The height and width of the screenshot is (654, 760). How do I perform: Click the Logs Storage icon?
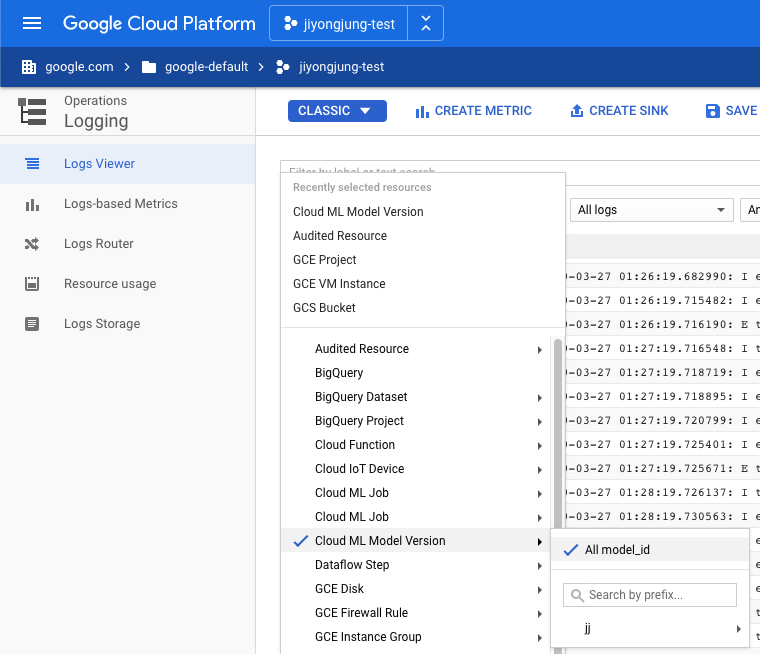click(32, 324)
